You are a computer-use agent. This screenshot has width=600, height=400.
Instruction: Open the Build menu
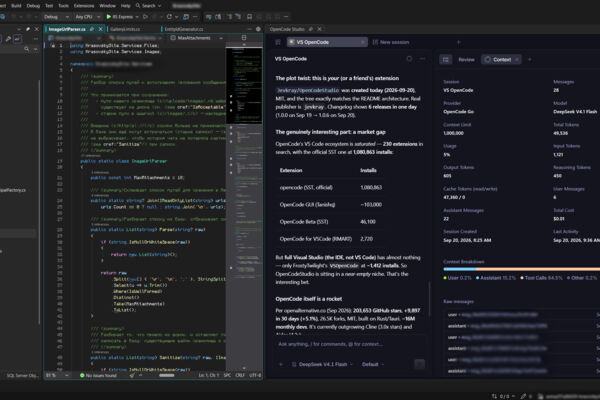click(x=16, y=6)
